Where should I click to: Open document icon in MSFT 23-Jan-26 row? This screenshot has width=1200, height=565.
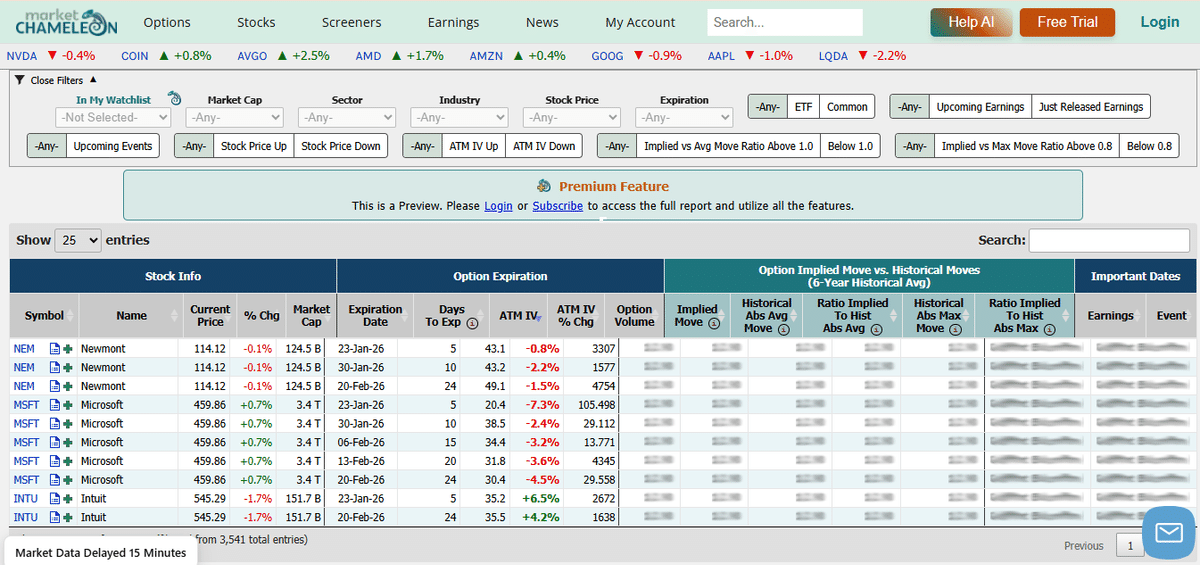[x=55, y=405]
